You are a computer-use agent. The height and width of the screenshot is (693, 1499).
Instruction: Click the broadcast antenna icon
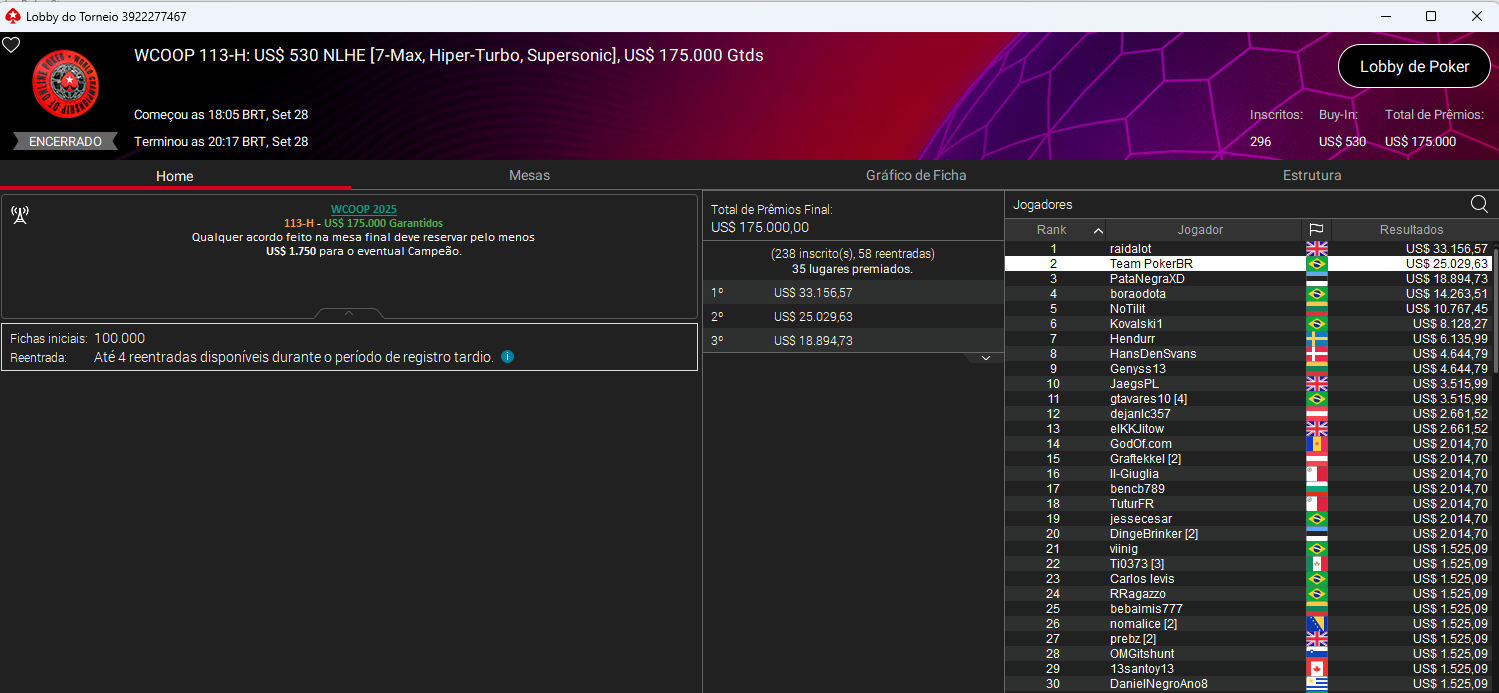[20, 215]
